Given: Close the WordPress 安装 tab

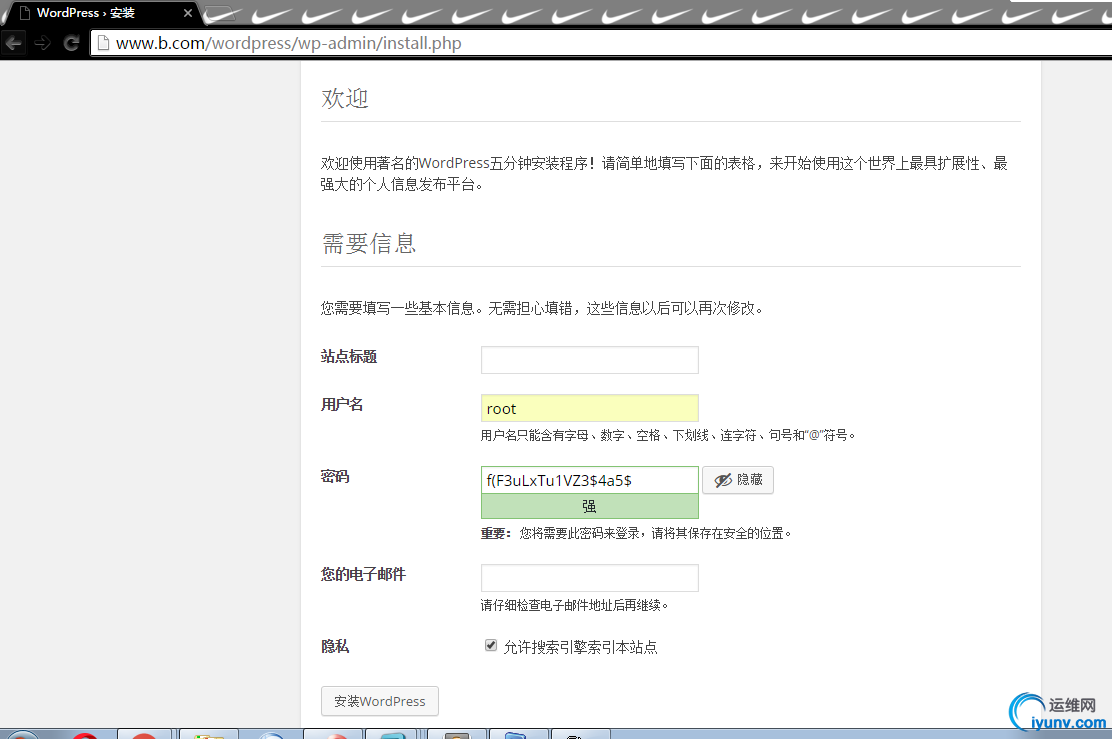Looking at the screenshot, I should [x=188, y=13].
